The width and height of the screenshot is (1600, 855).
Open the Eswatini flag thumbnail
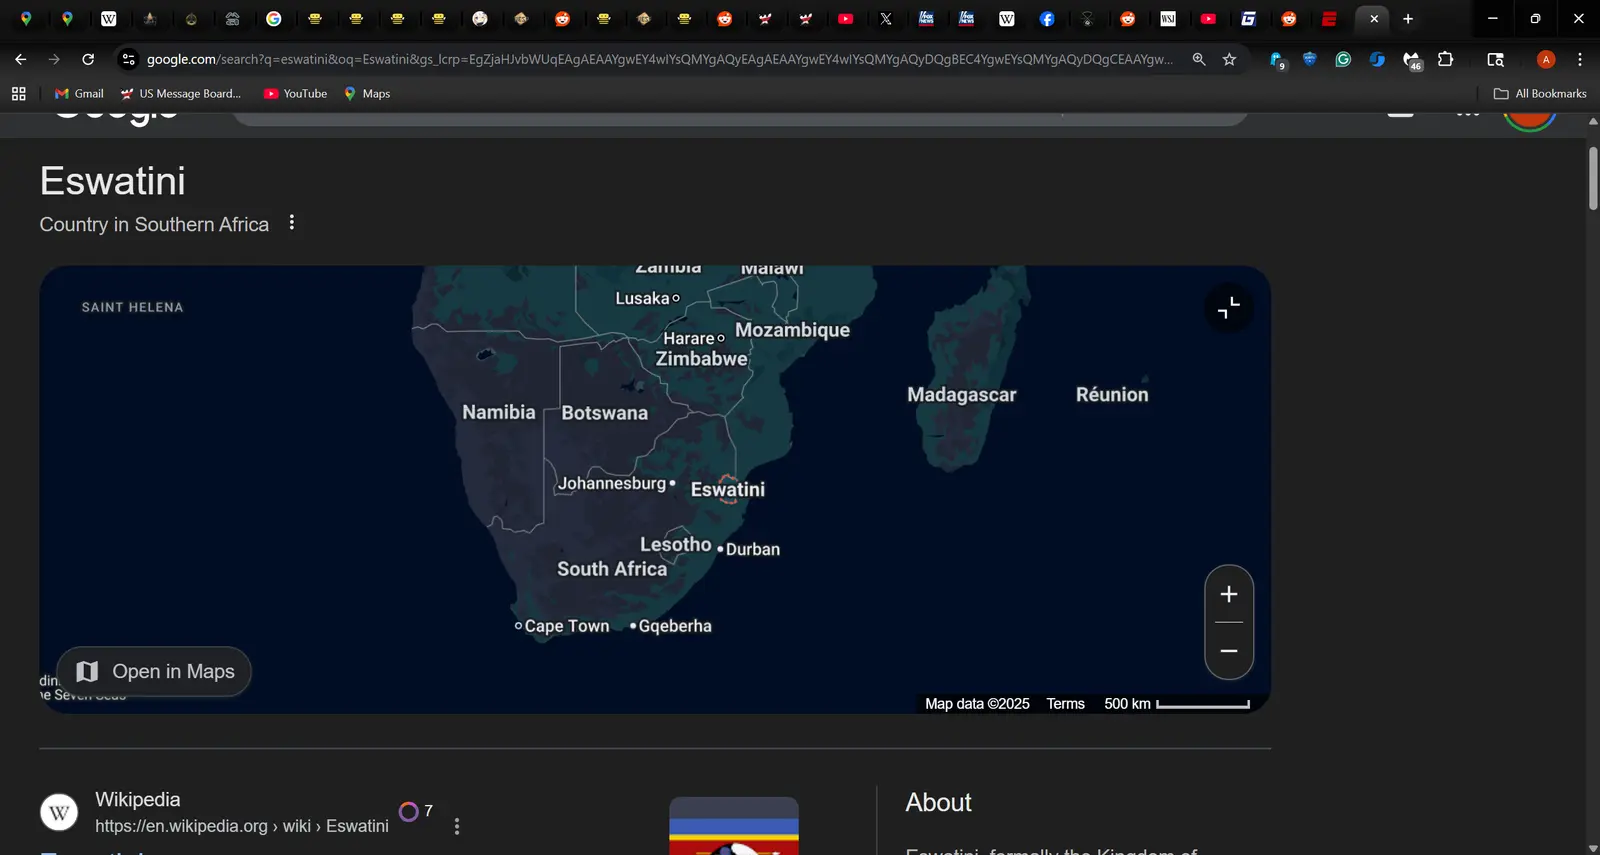[x=734, y=826]
